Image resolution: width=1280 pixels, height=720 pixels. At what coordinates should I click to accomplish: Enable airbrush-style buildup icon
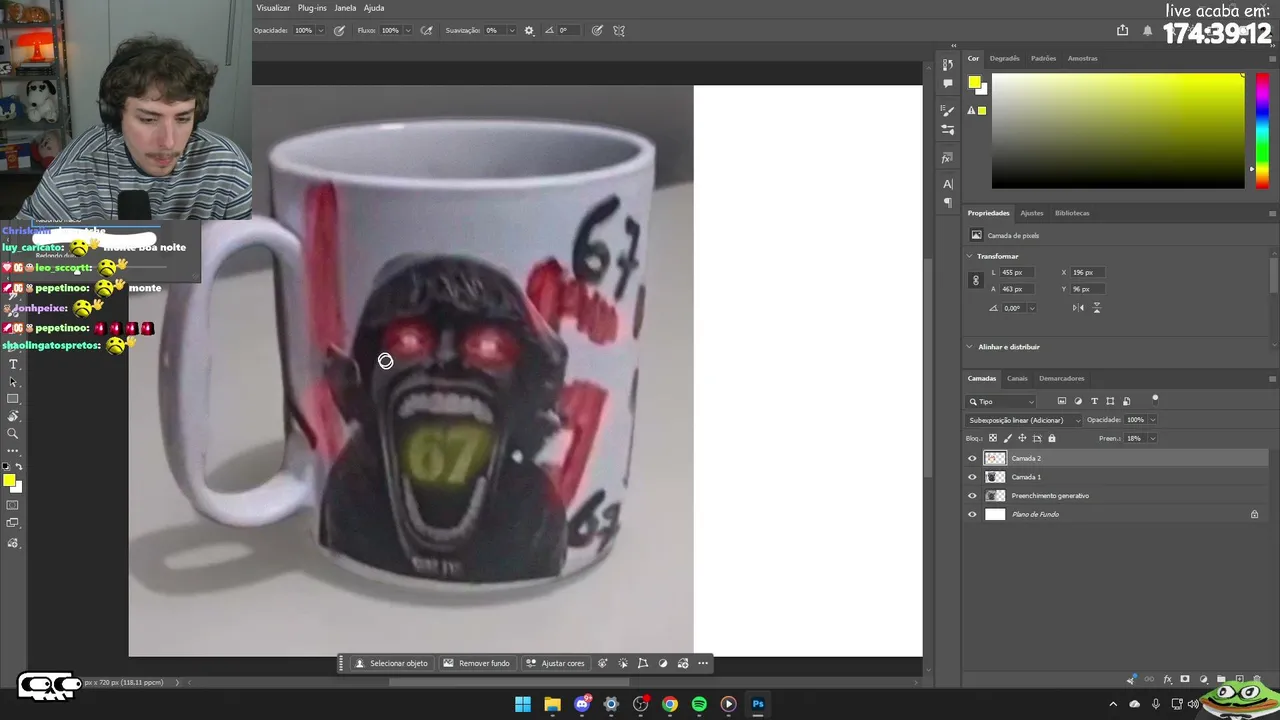point(427,30)
